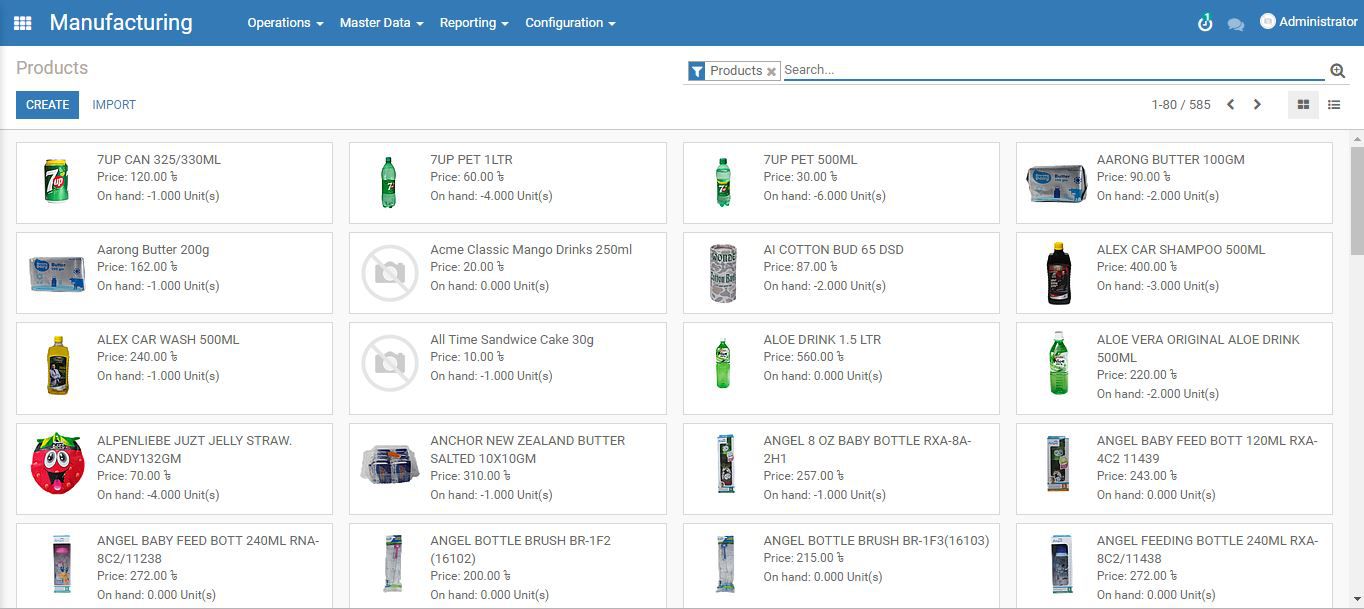Open the activities clock icon

[x=1205, y=22]
